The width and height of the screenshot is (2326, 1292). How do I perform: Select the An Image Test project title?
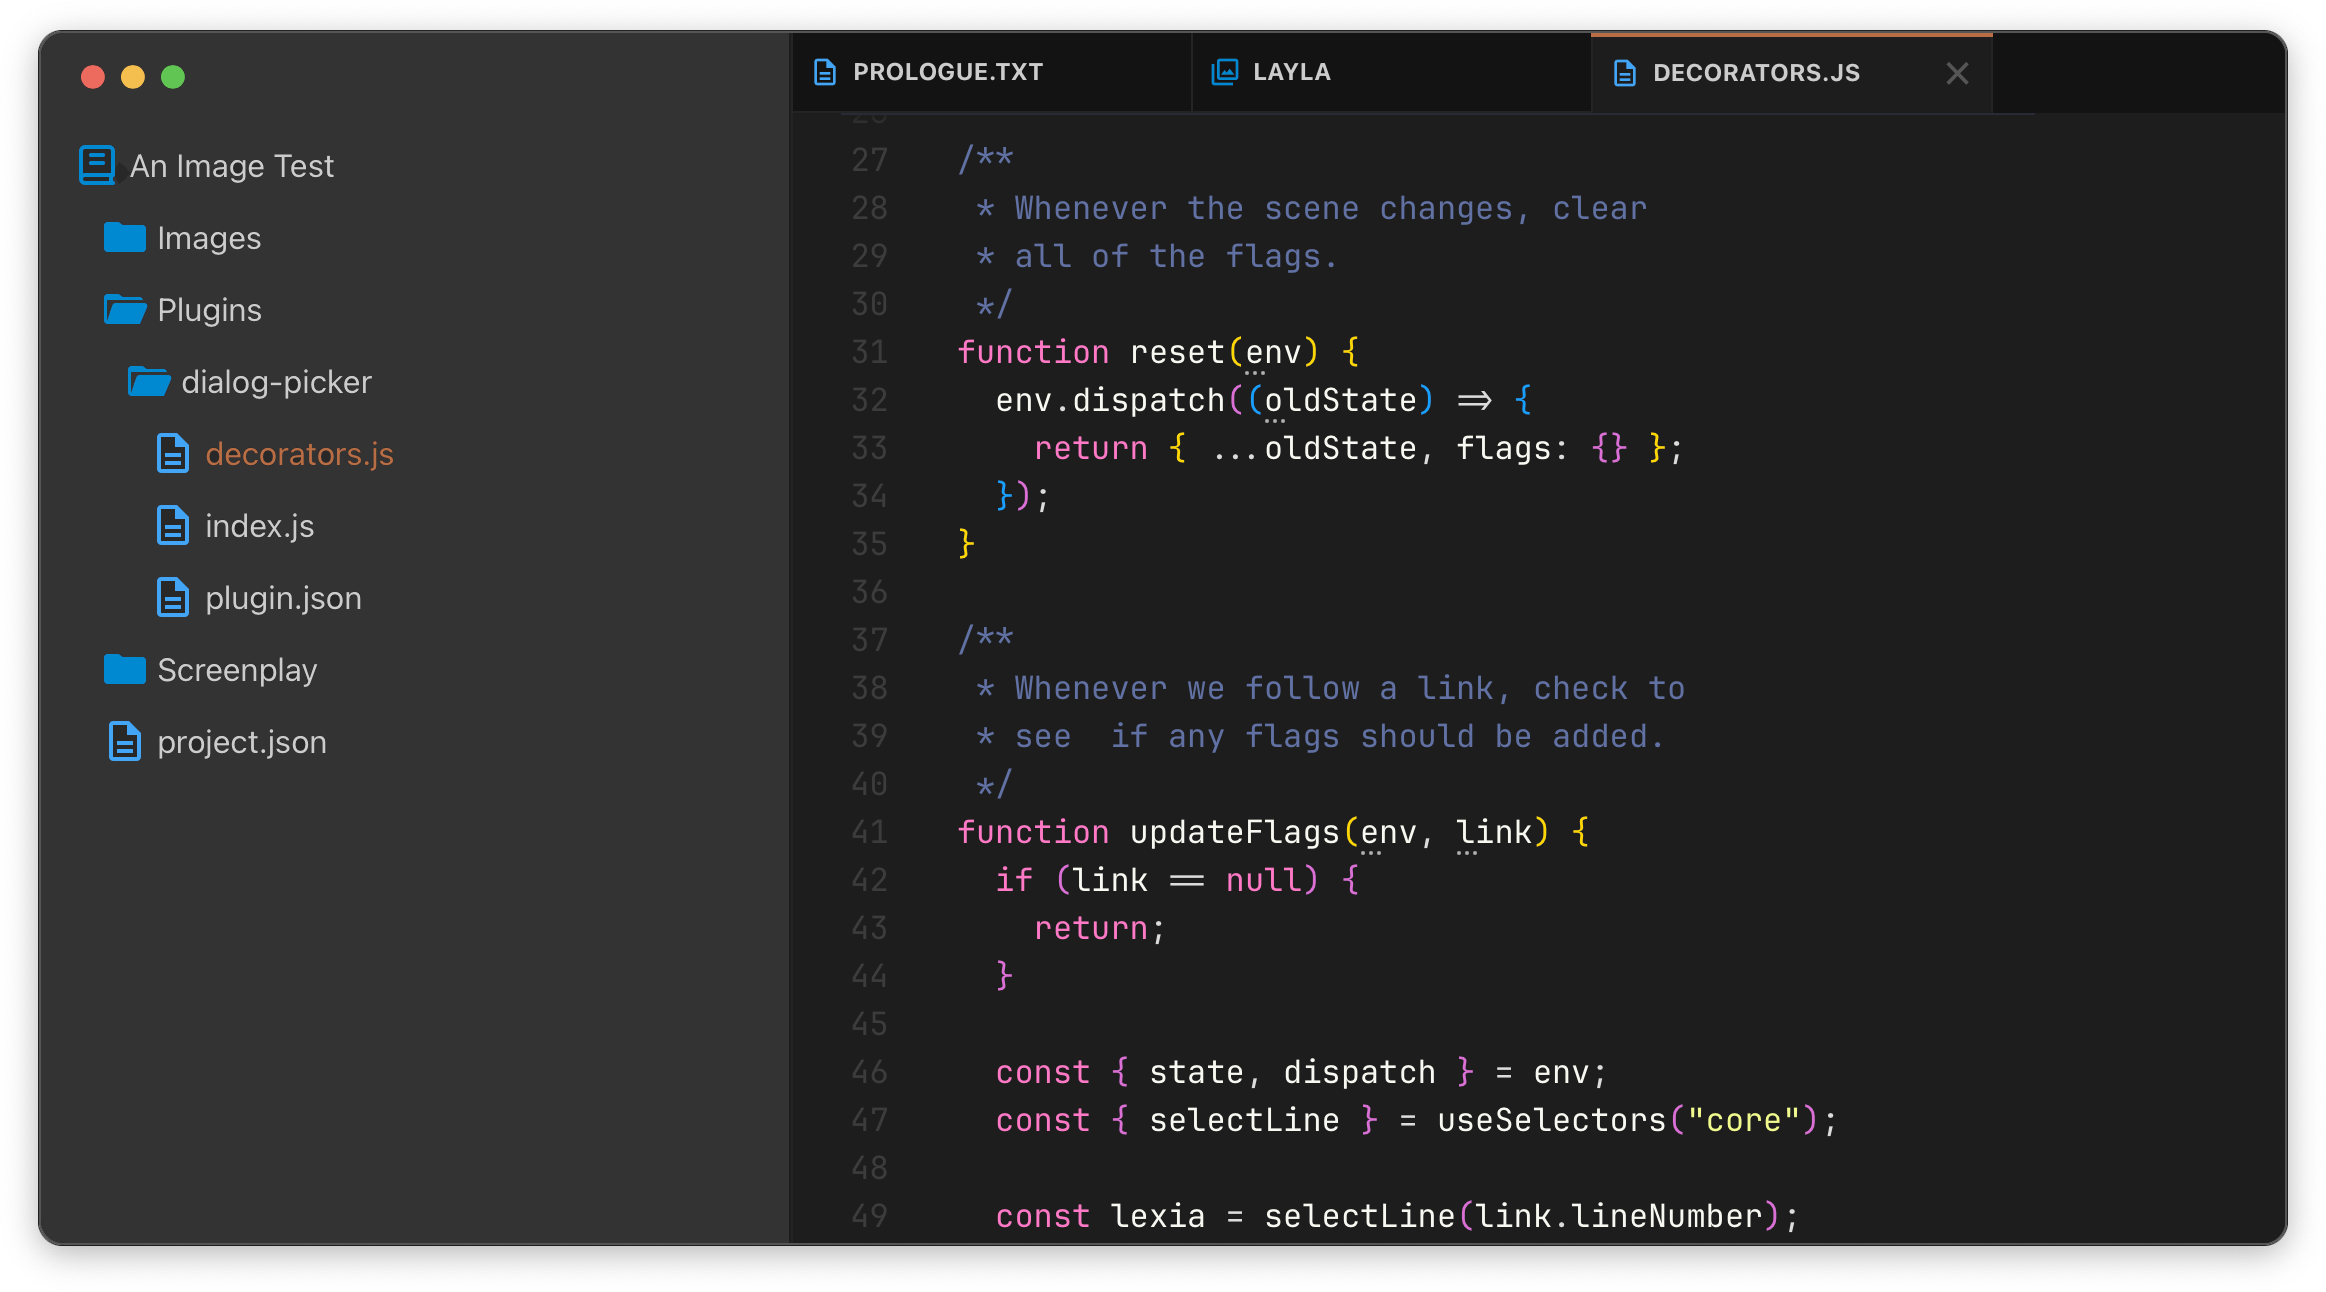pyautogui.click(x=231, y=166)
